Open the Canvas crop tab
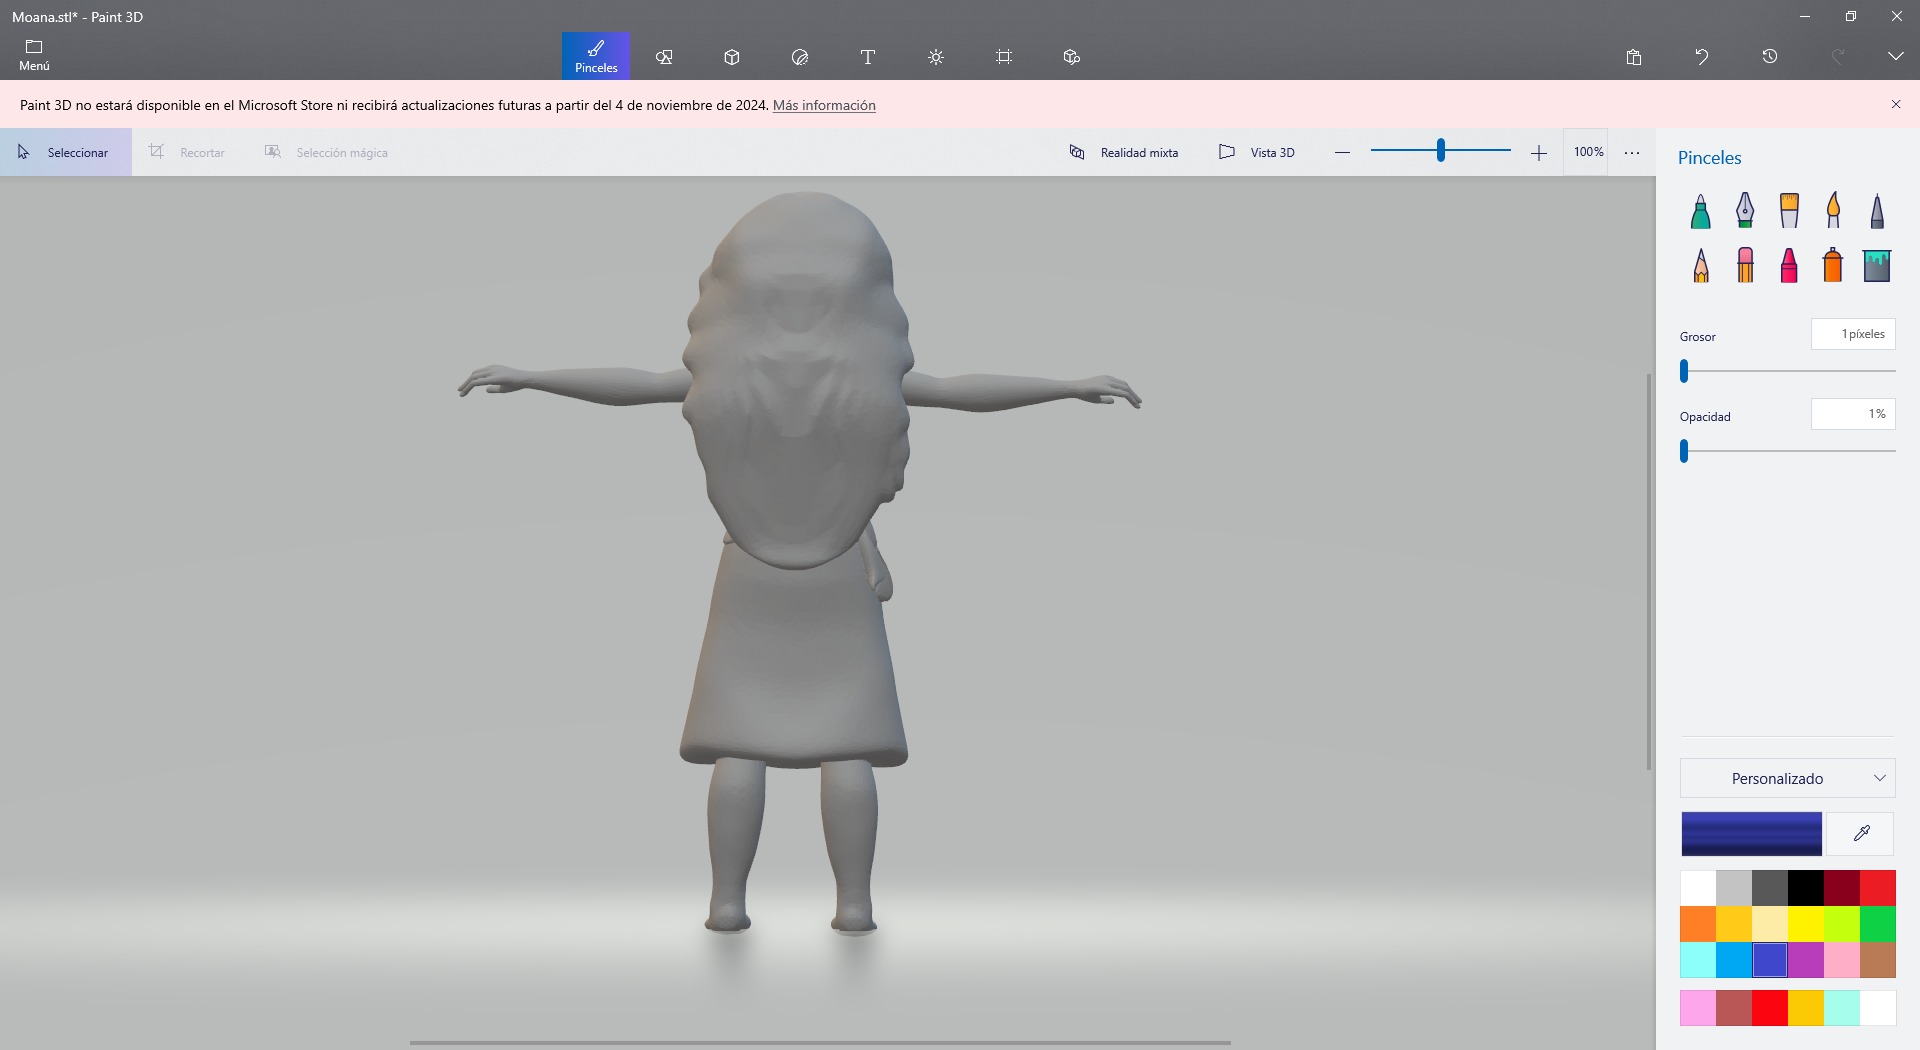Screen dimensions: 1920x1050 pyautogui.click(x=1004, y=57)
